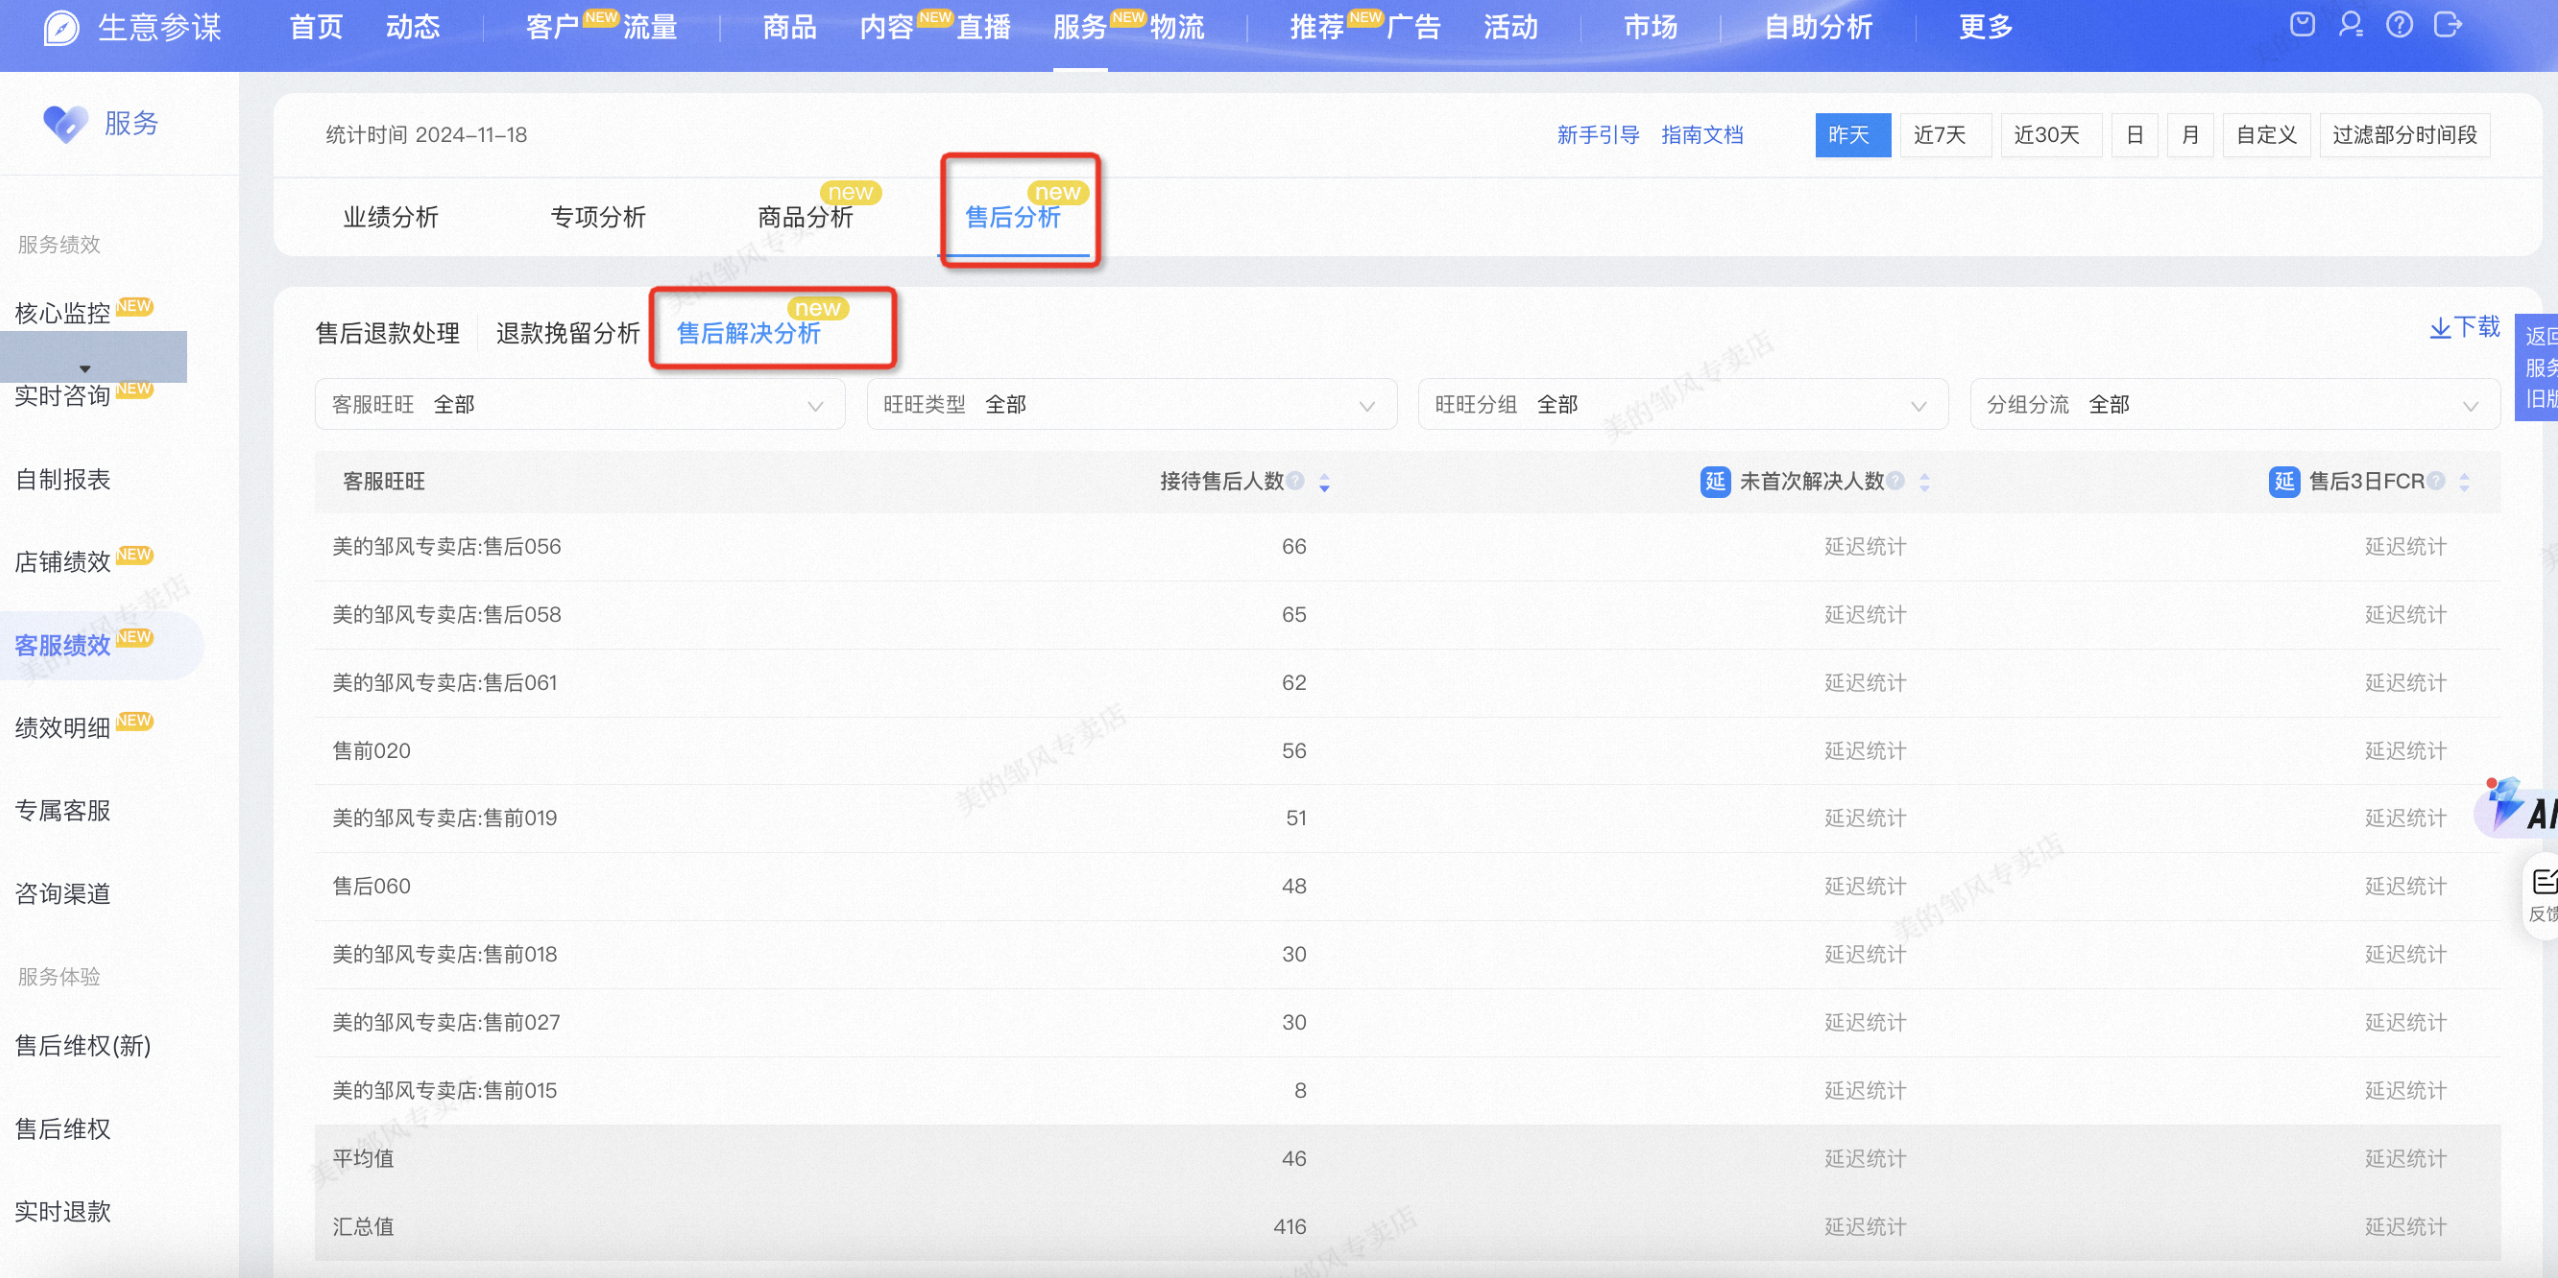The image size is (2558, 1278).
Task: Open 实时退款 in the sidebar
Action: coord(63,1212)
